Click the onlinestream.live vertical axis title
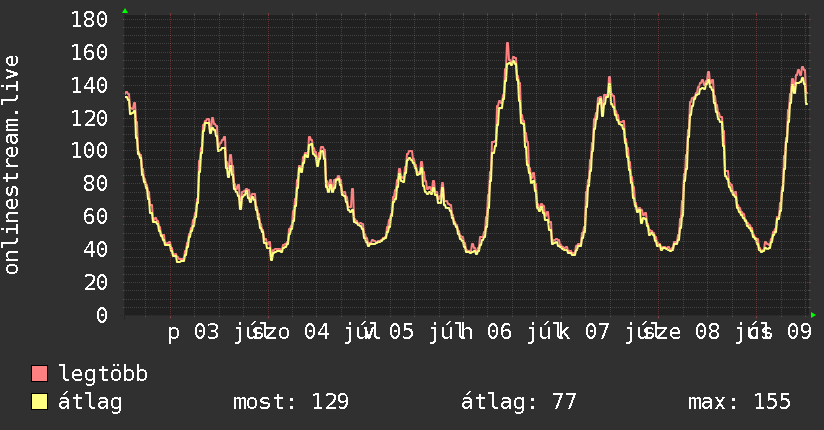The width and height of the screenshot is (824, 430). click(x=11, y=165)
